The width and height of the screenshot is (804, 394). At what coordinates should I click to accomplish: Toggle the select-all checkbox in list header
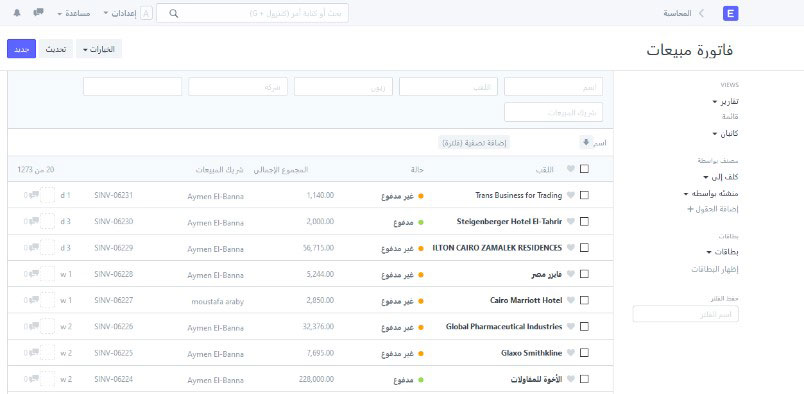(585, 169)
